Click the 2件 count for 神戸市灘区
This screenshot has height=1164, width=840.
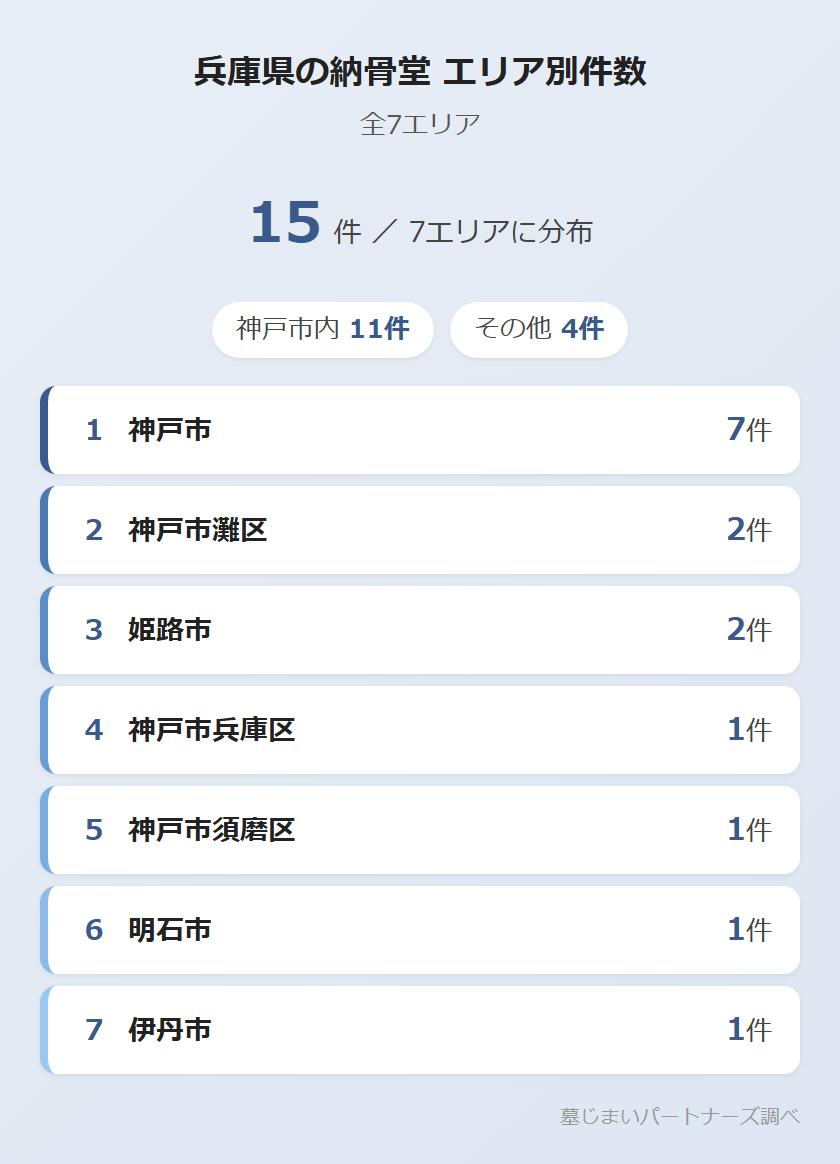749,530
